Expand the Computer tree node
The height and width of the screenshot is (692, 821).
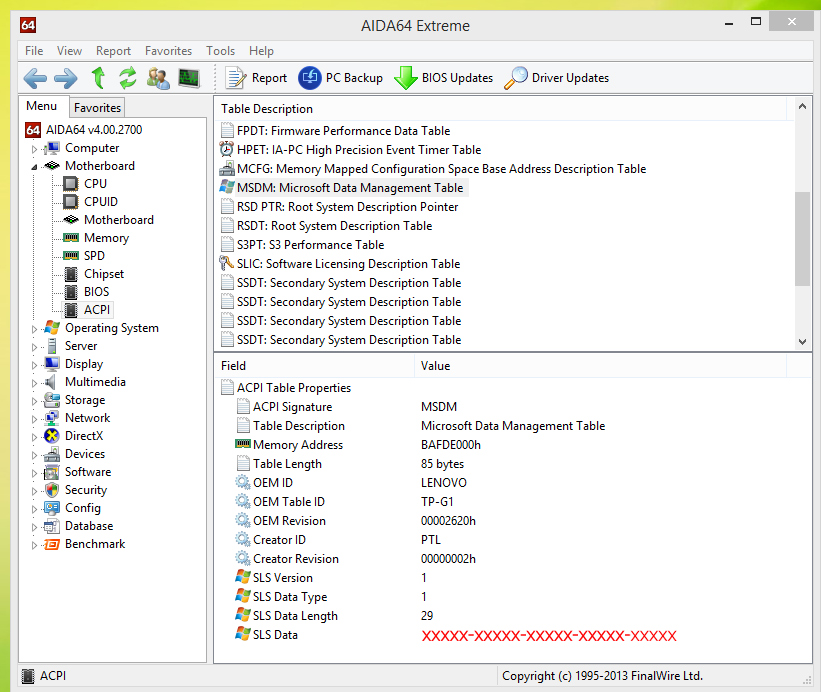tap(34, 149)
